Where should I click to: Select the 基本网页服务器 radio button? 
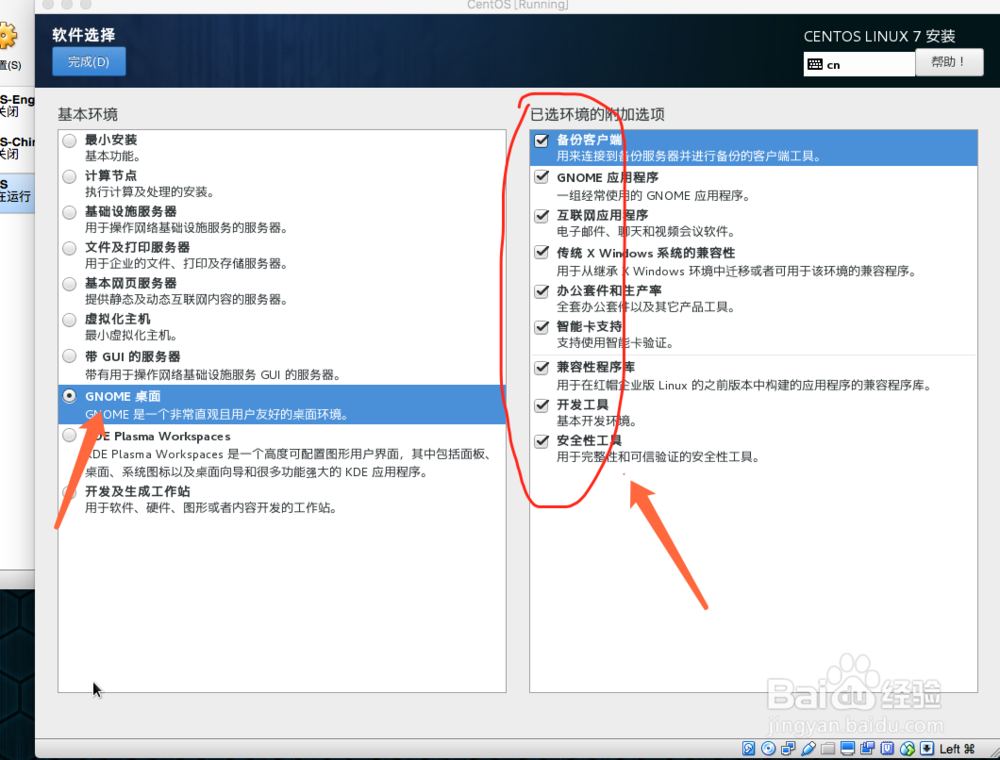click(x=70, y=284)
